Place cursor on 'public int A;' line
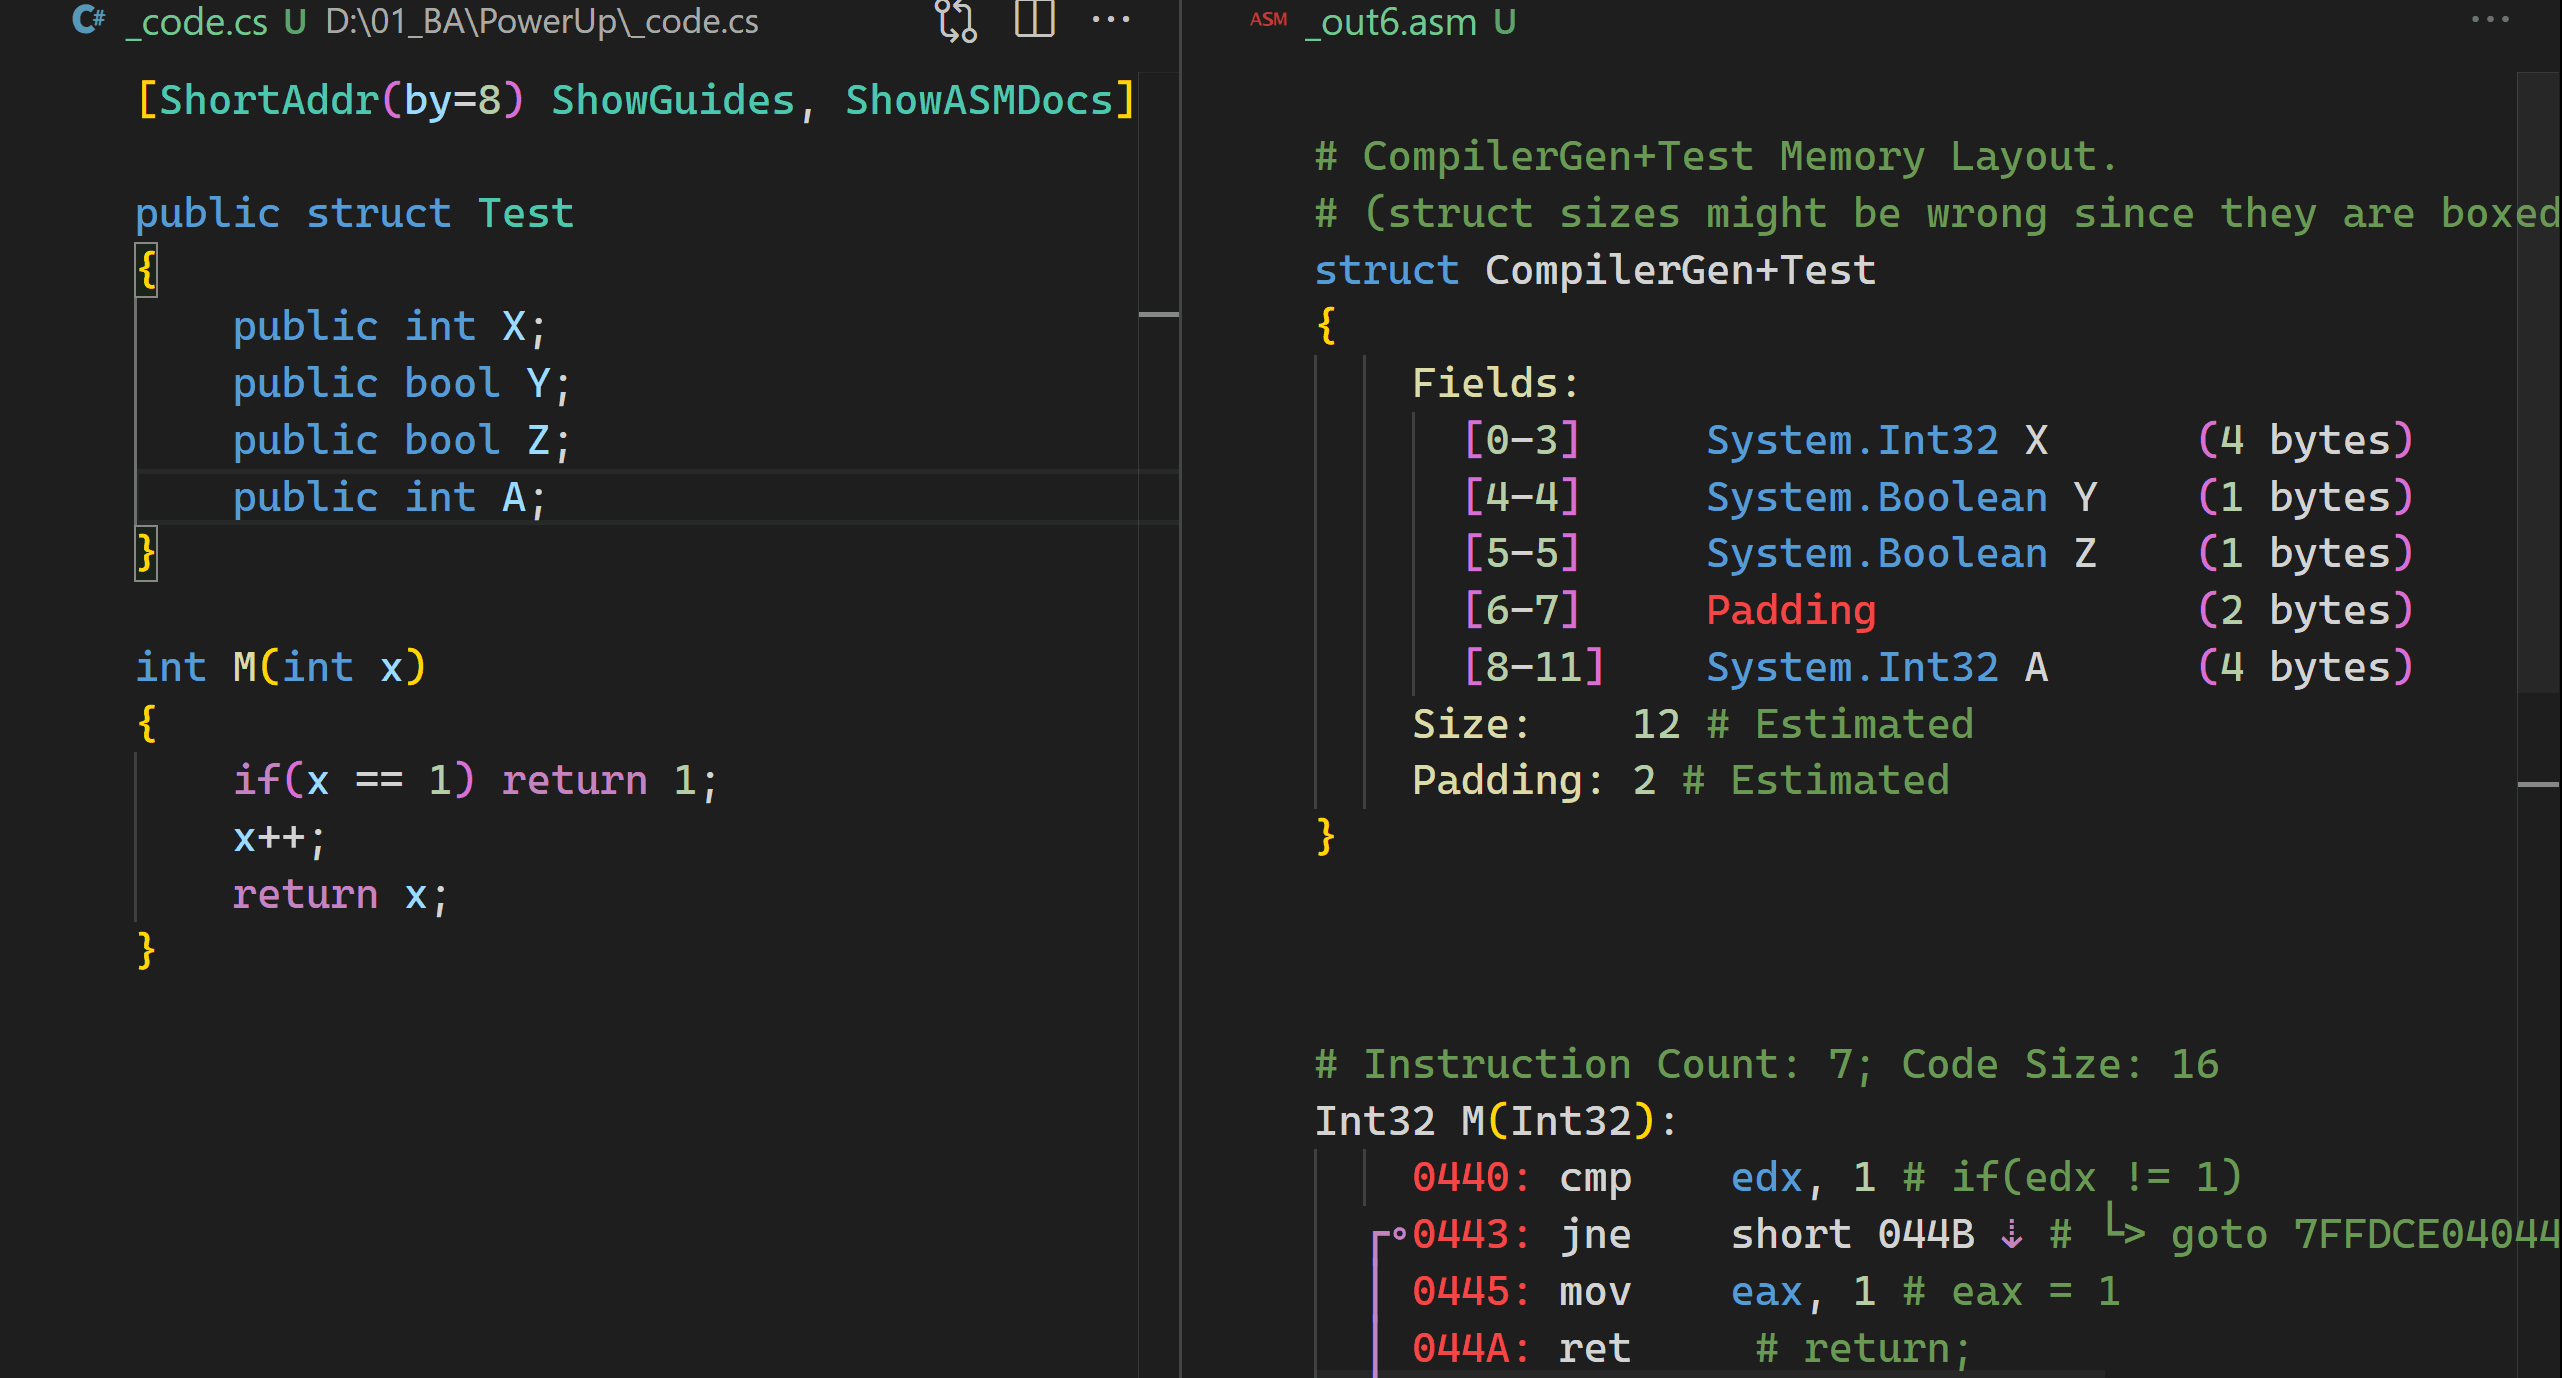Screen dimensions: 2562x1378 pos(390,497)
